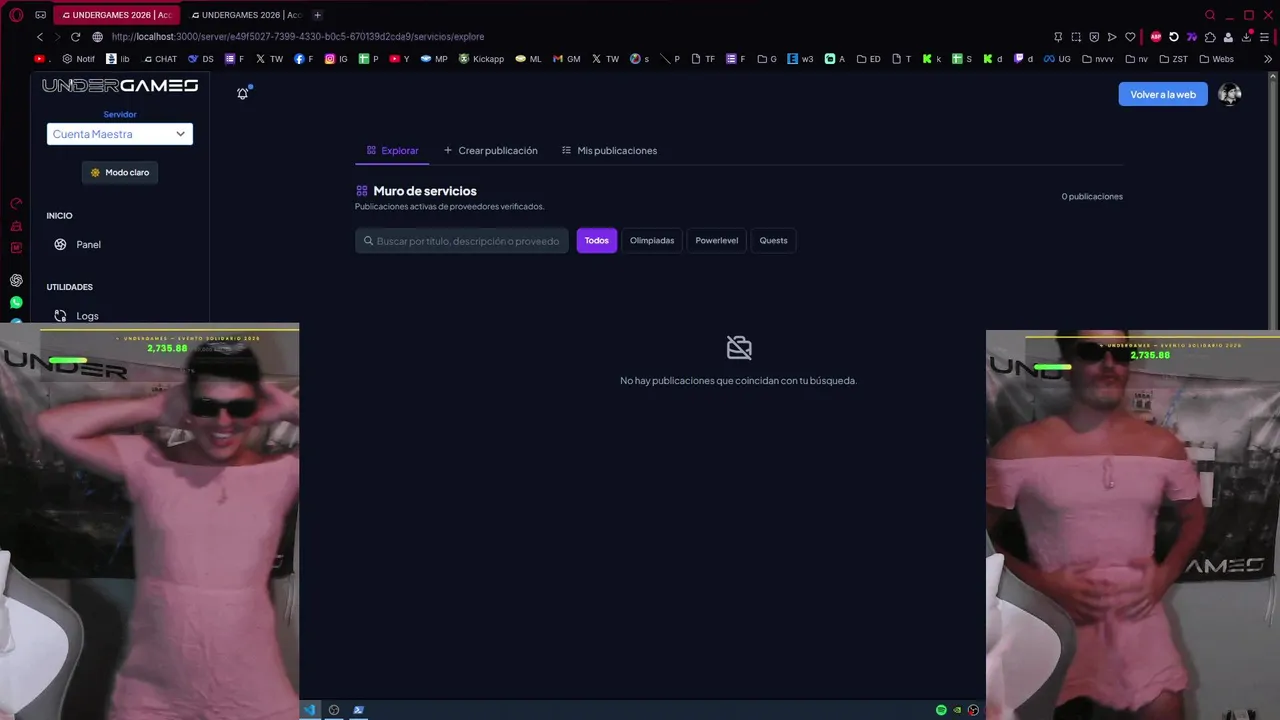Image resolution: width=1280 pixels, height=720 pixels.
Task: Open the notifications bell
Action: (x=242, y=93)
